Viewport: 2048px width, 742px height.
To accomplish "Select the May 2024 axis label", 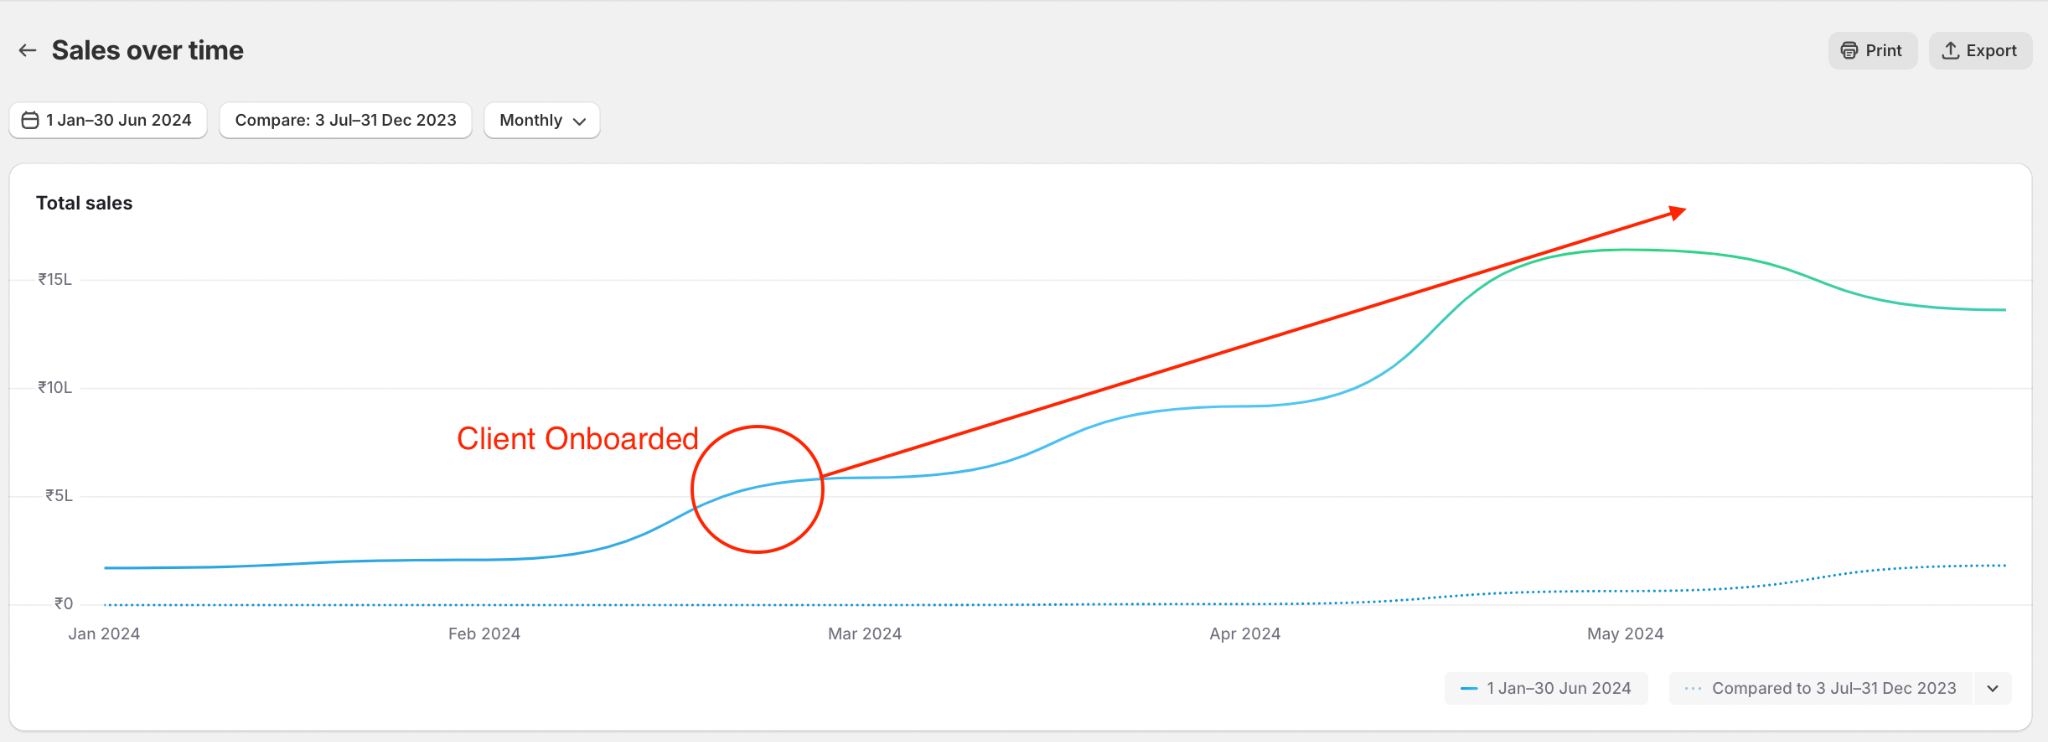I will click(1625, 634).
